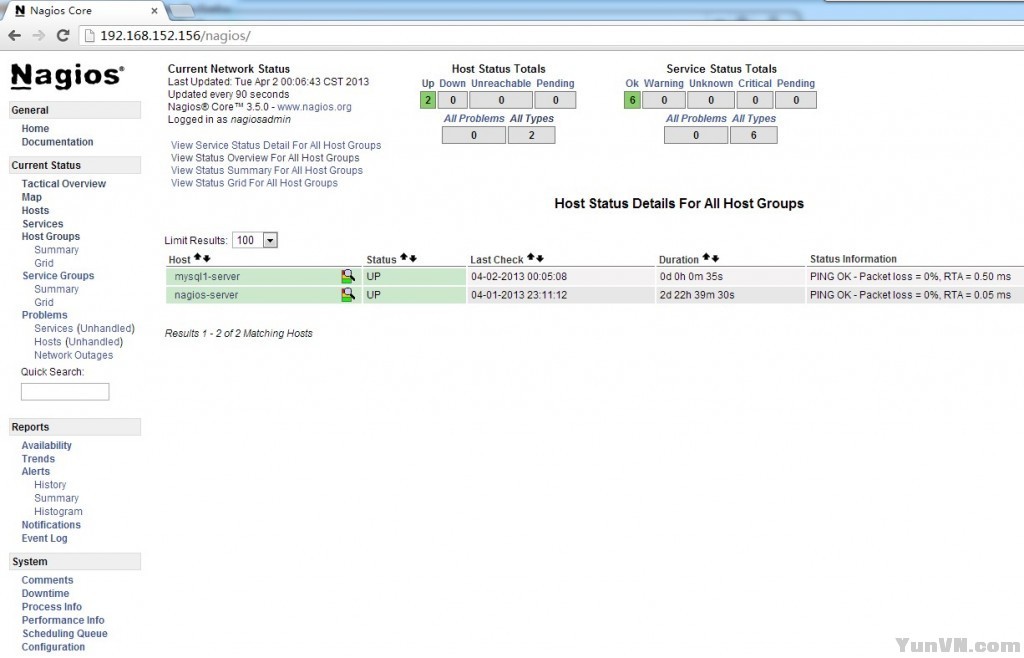
Task: Open Alerts report
Action: [35, 471]
